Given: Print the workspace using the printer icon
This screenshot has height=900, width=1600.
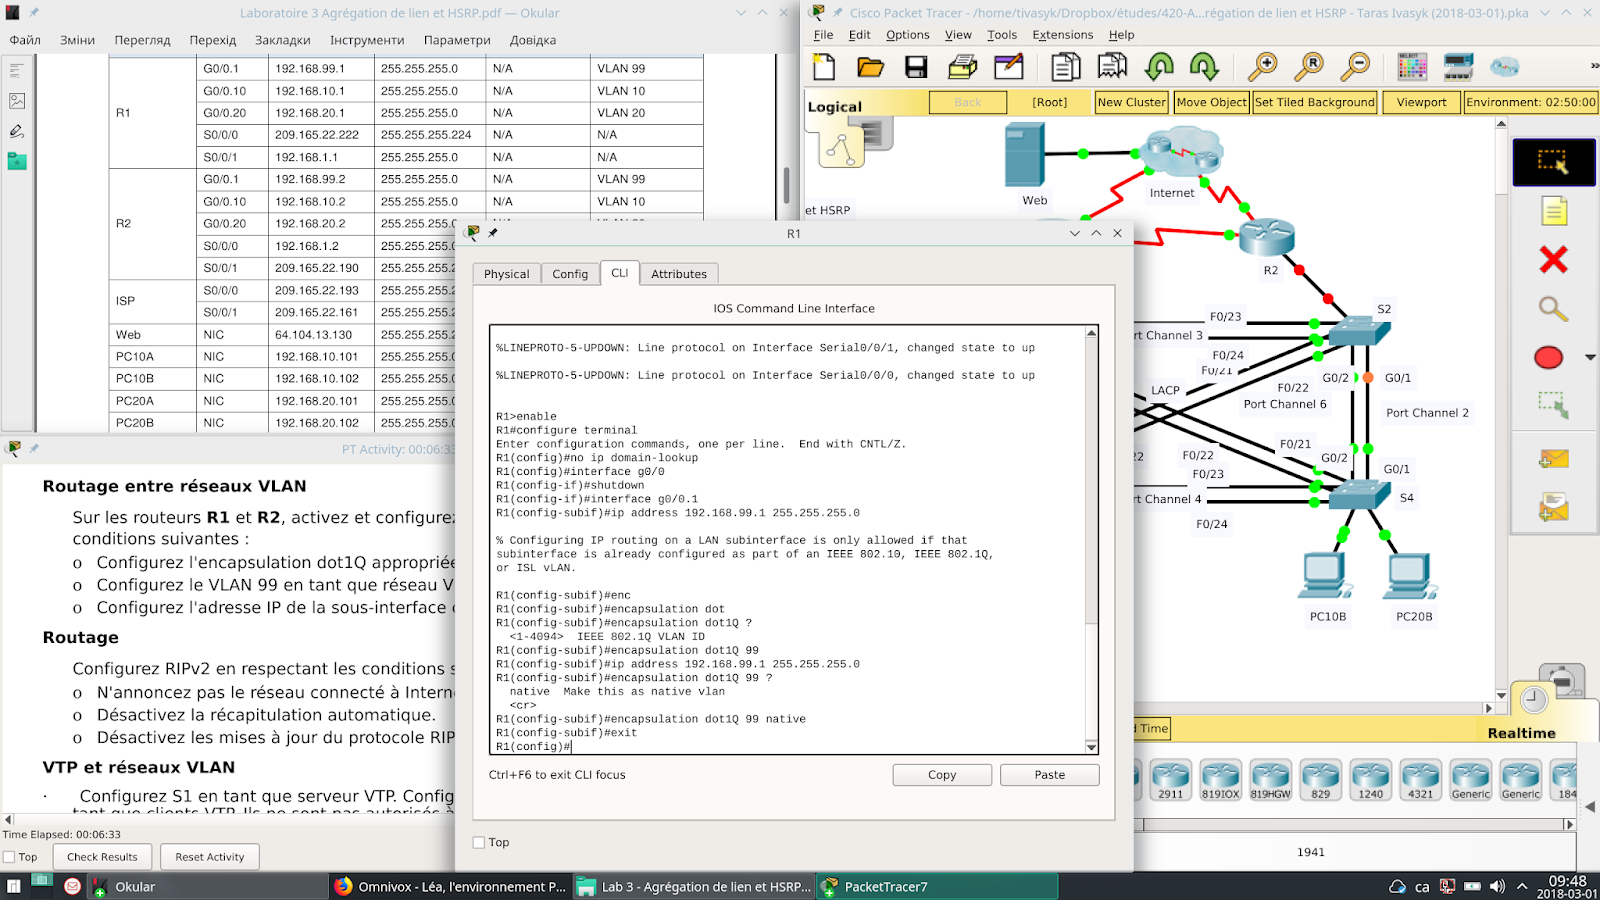Looking at the screenshot, I should point(962,67).
